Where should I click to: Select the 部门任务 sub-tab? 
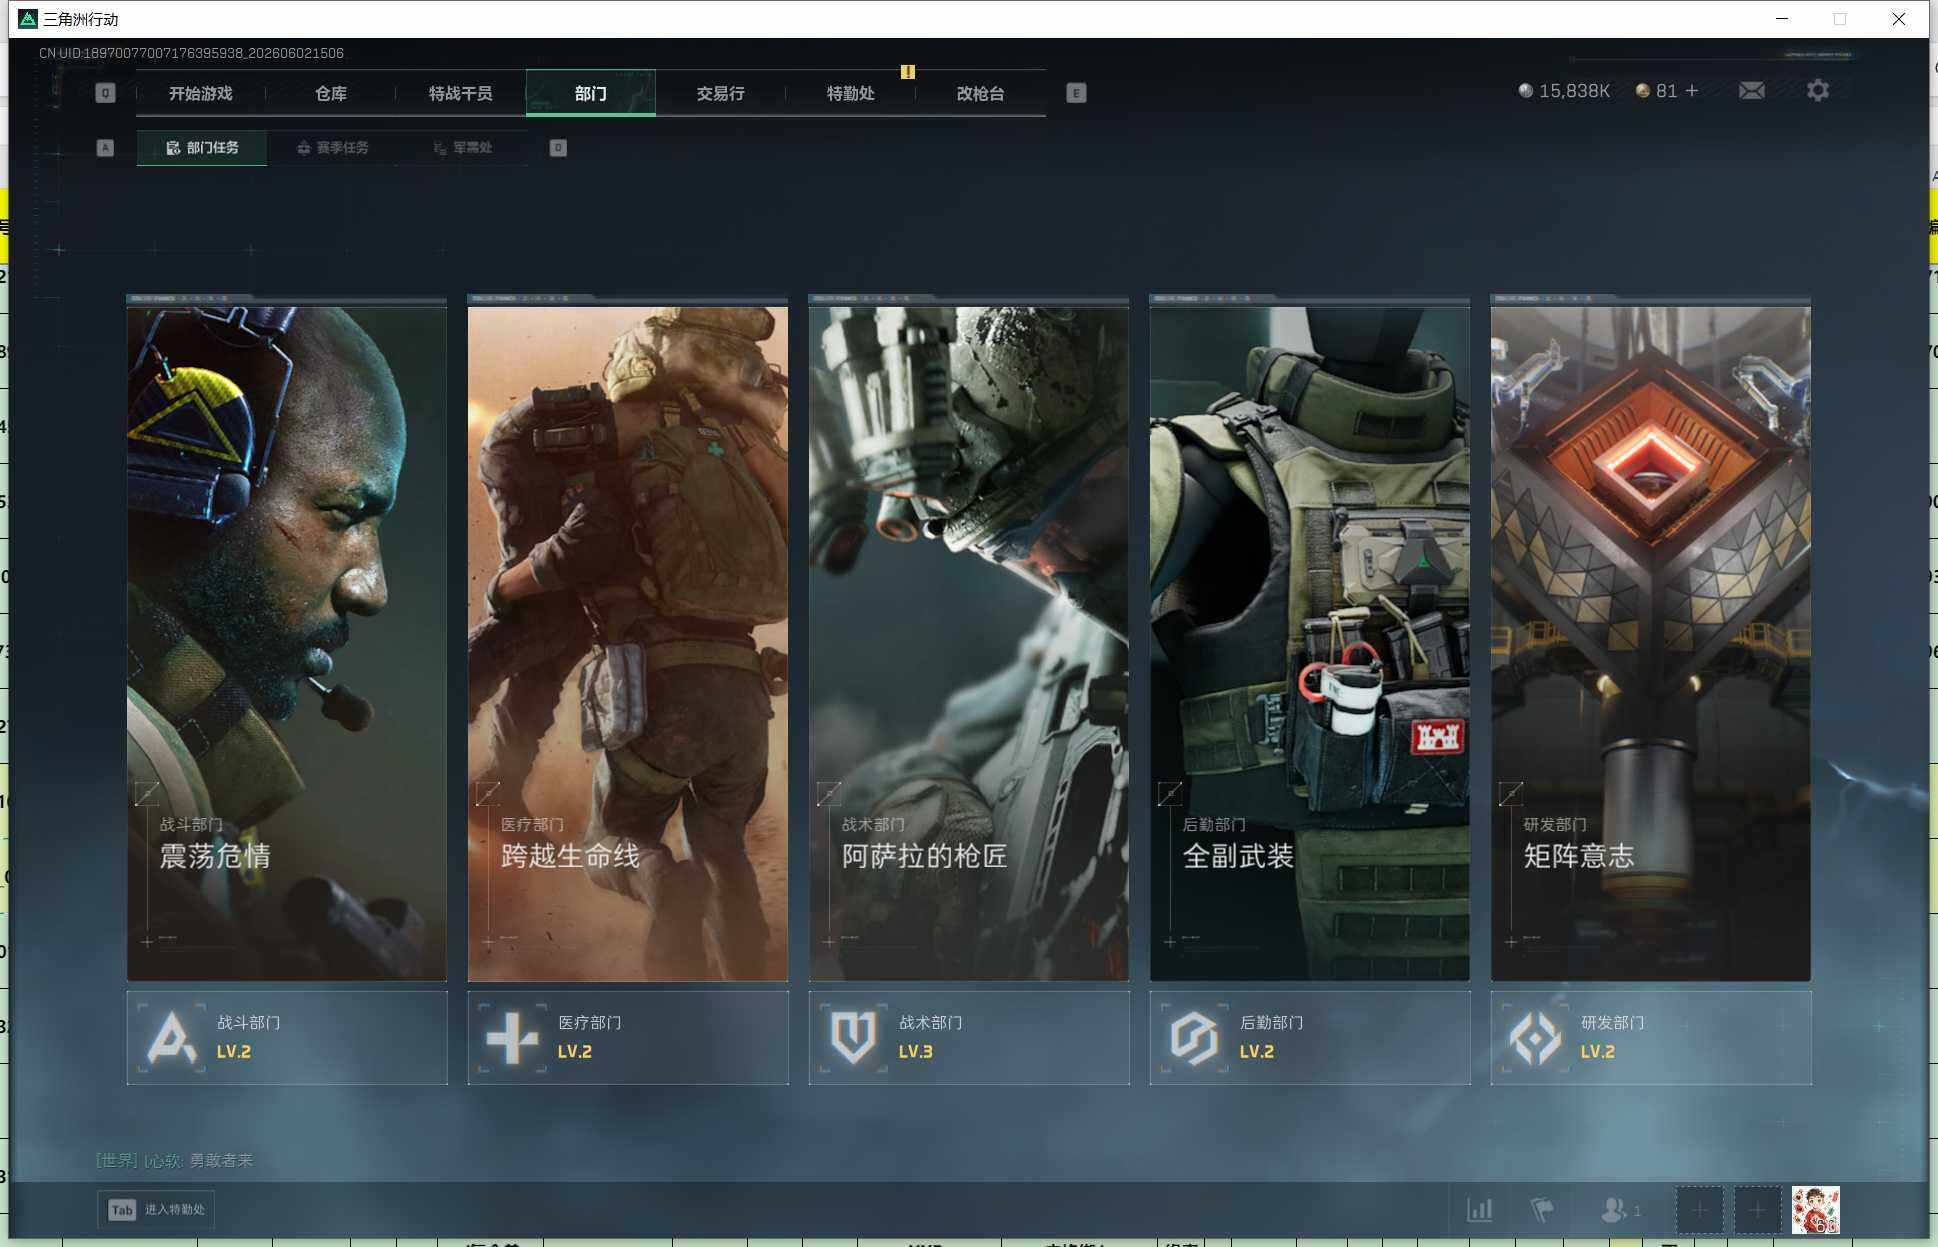[202, 148]
